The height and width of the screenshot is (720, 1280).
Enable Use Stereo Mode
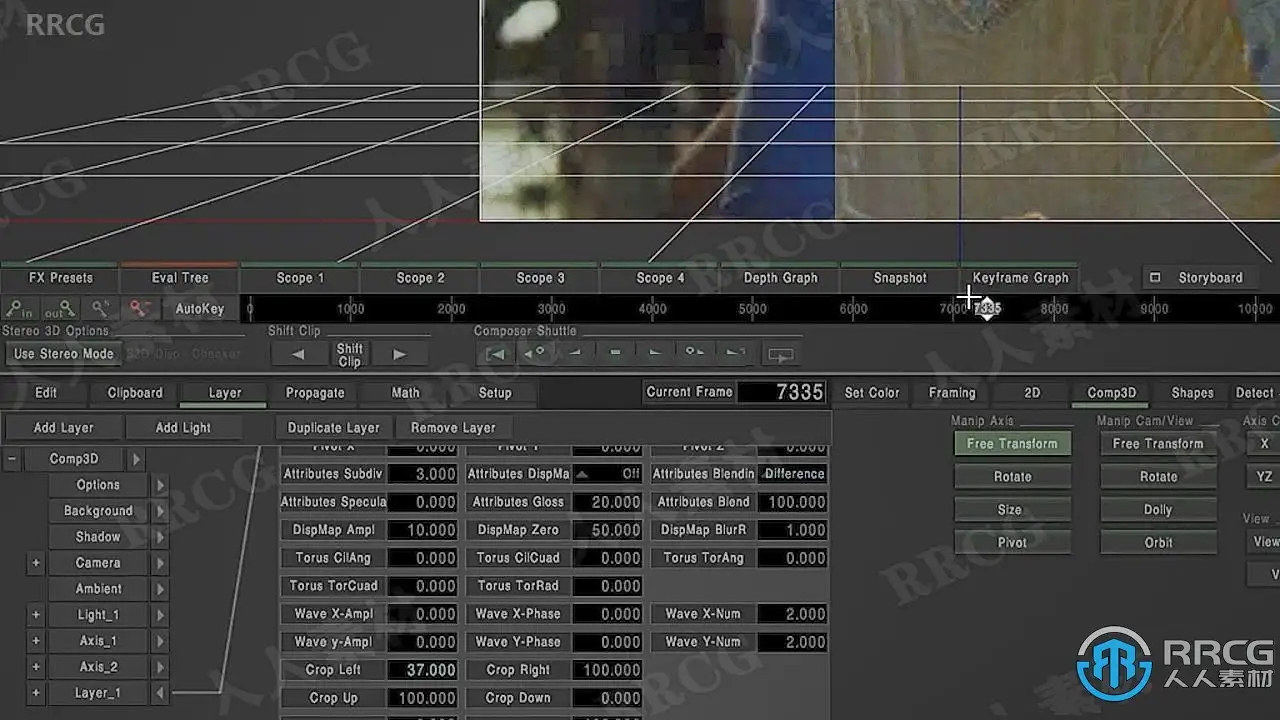point(63,354)
